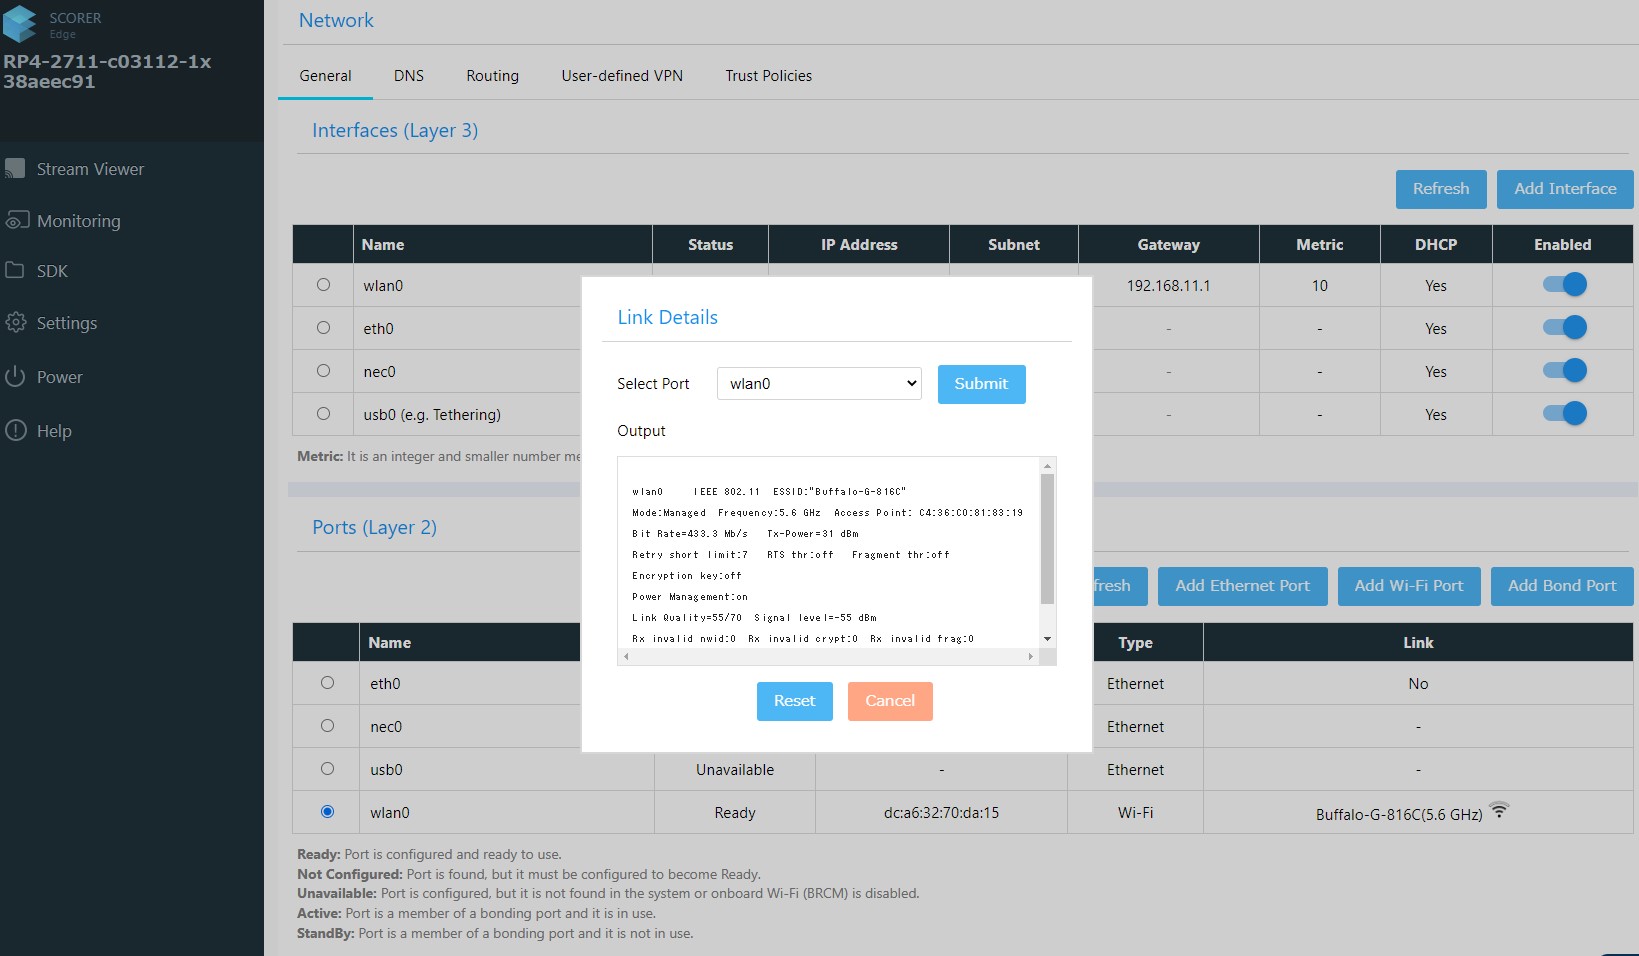Click the Cancel button in the dialog
This screenshot has height=956, width=1639.
pos(889,701)
